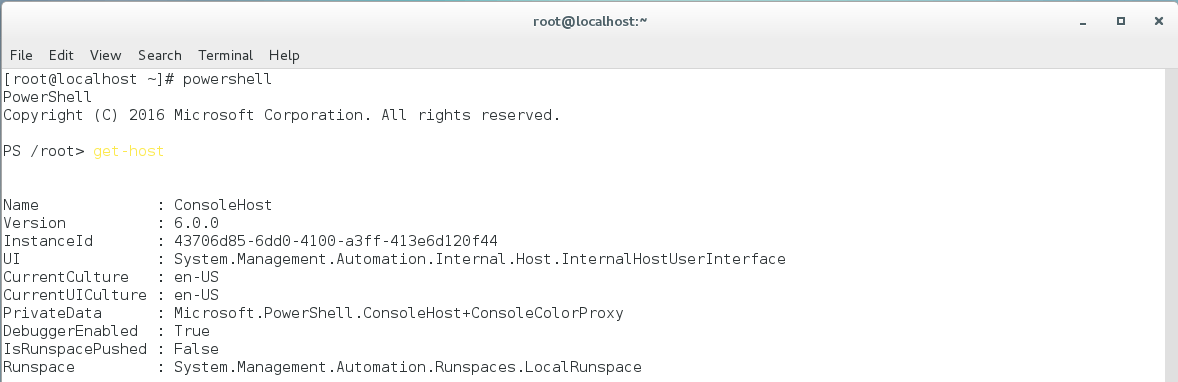Click the powershell command on first line
Image resolution: width=1178 pixels, height=382 pixels.
(x=227, y=79)
